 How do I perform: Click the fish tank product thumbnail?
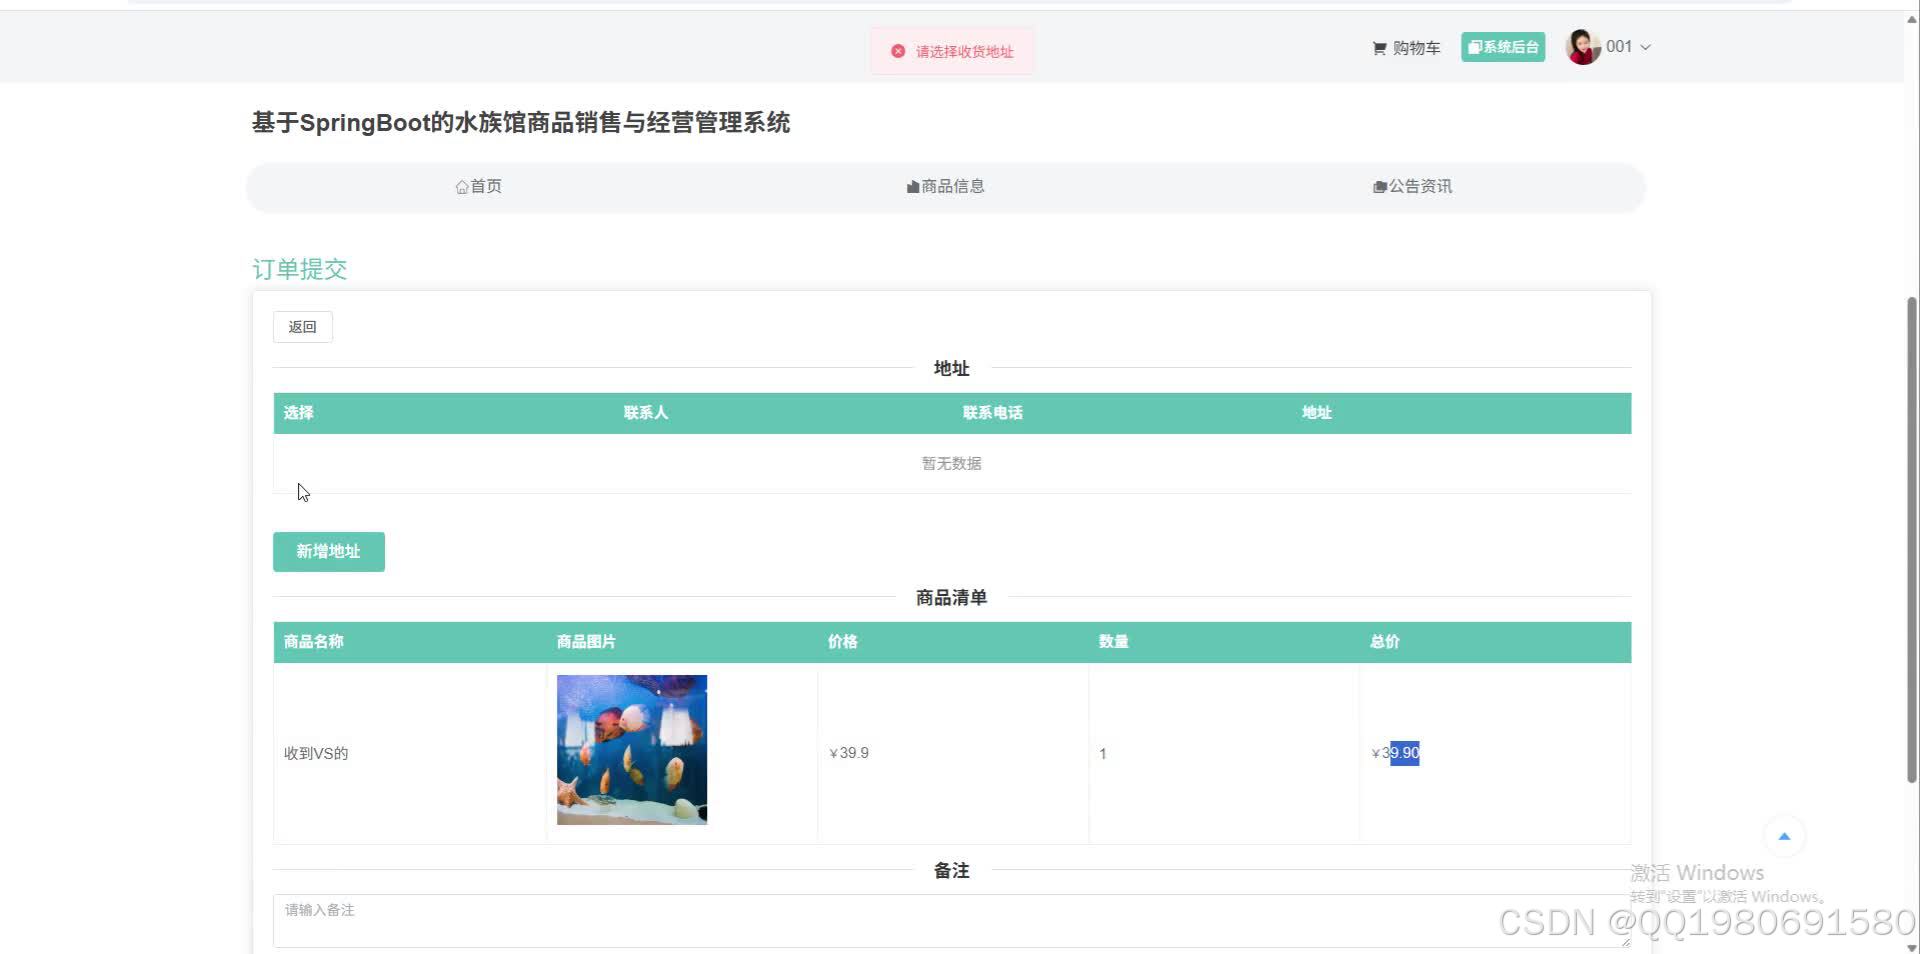632,750
